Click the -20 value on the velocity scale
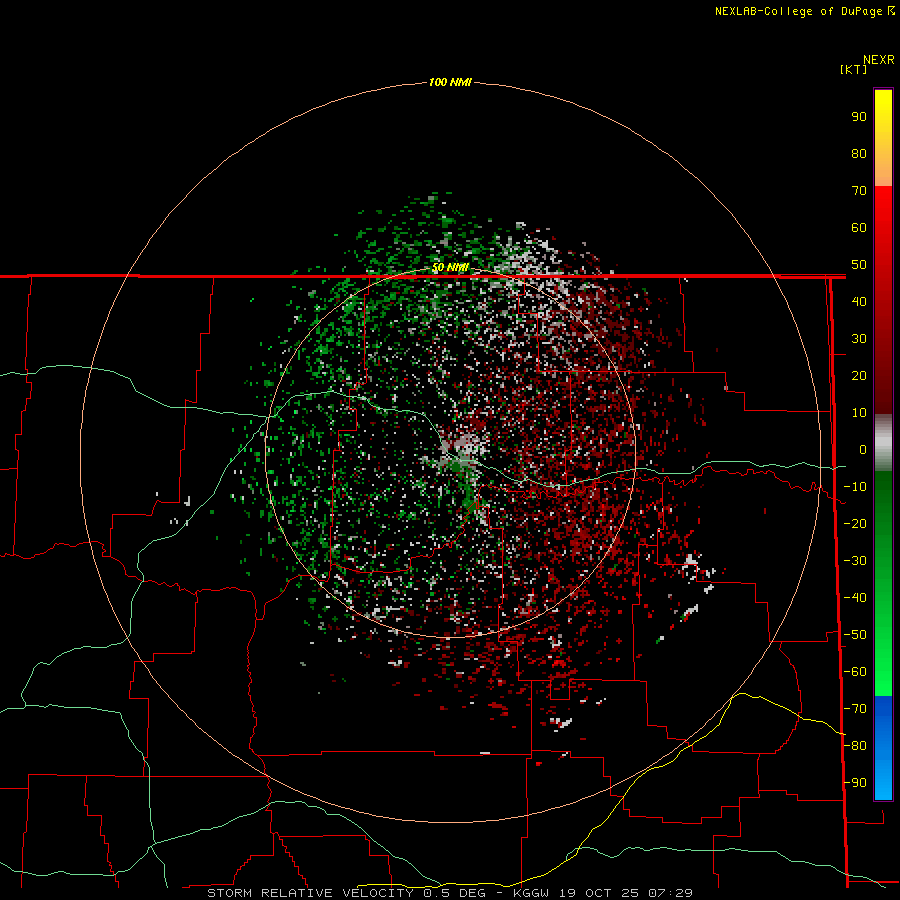The image size is (900, 900). (x=855, y=523)
